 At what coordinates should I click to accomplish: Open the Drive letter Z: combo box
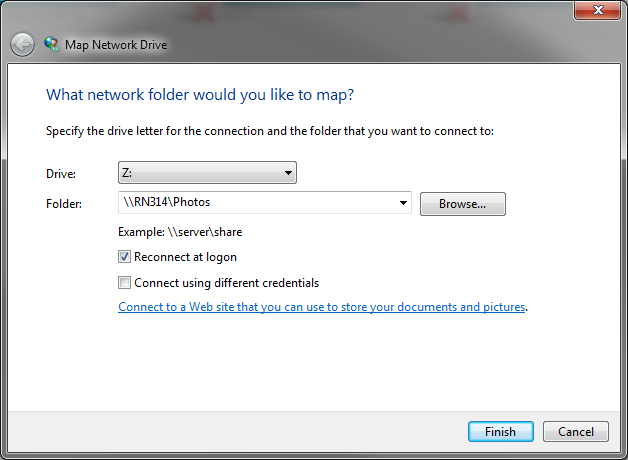click(x=207, y=173)
